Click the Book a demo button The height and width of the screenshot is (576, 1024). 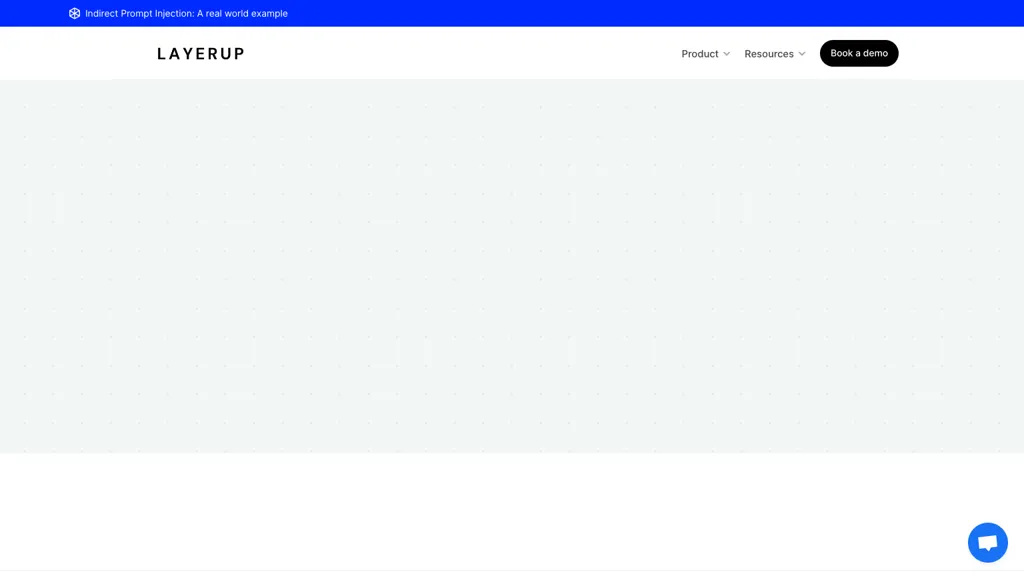click(858, 53)
